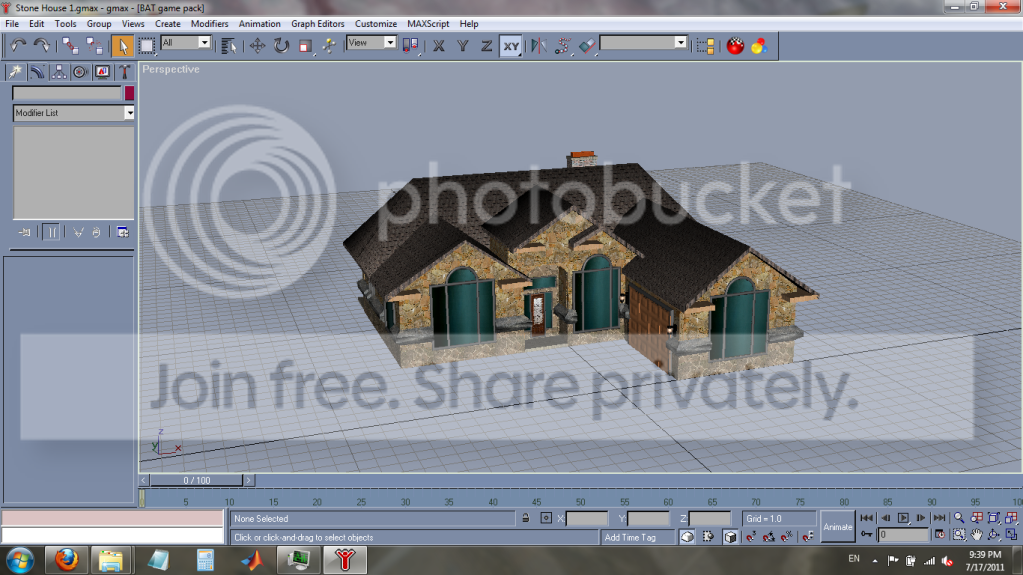The height and width of the screenshot is (575, 1023).
Task: Click time slider 0 / 100 handle
Action: [196, 480]
